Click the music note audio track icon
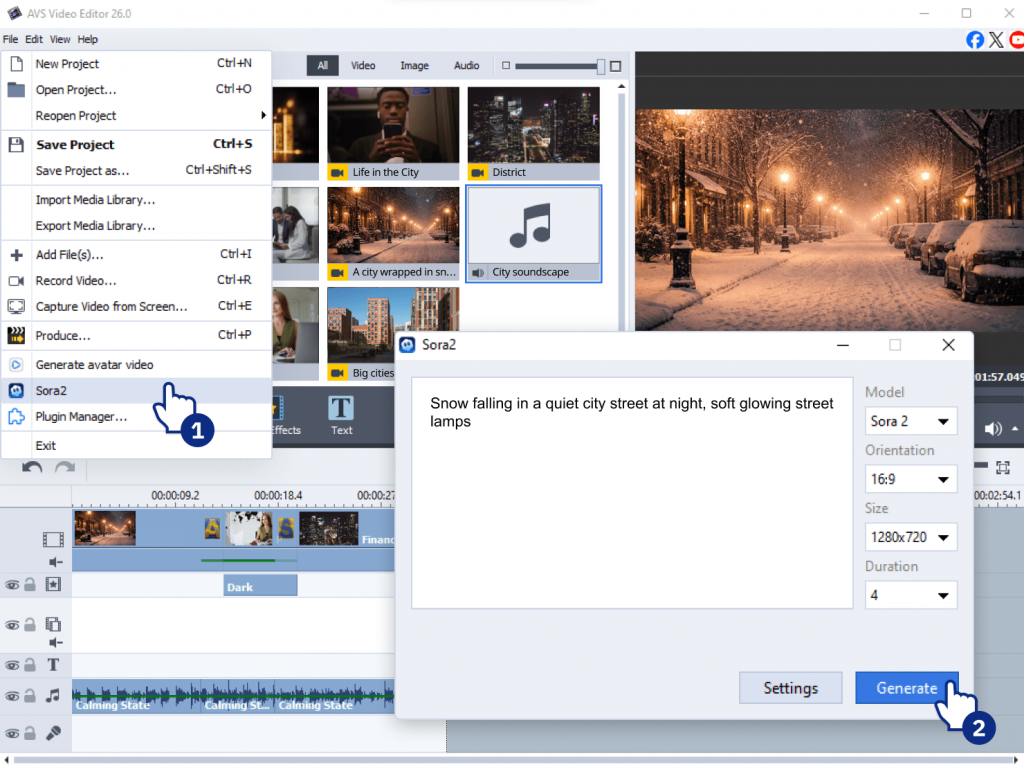 tap(53, 695)
